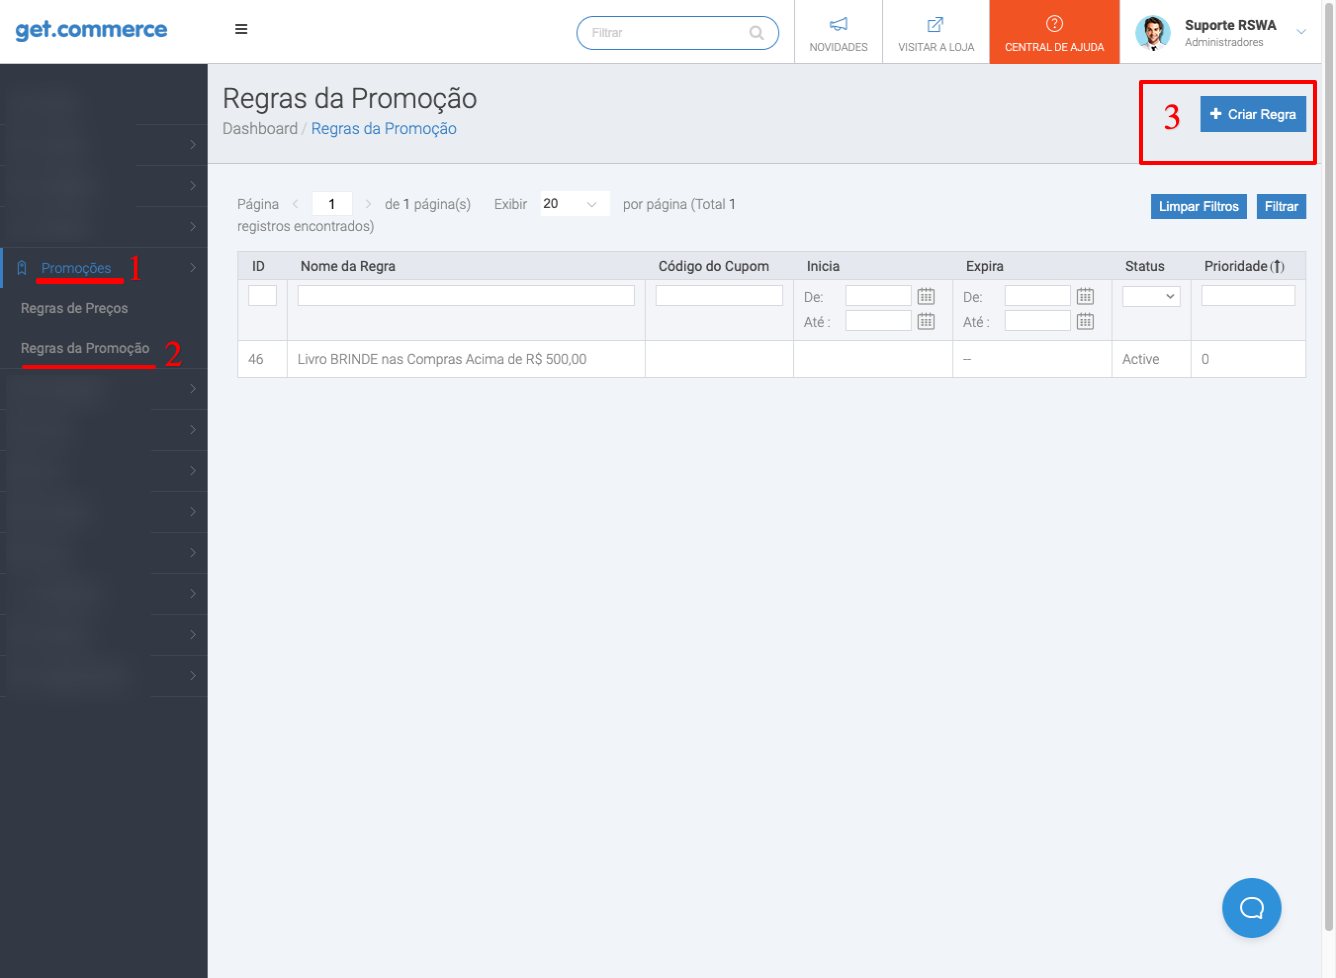Image resolution: width=1336 pixels, height=978 pixels.
Task: Click the Suporte RSWA user avatar
Action: point(1153,33)
